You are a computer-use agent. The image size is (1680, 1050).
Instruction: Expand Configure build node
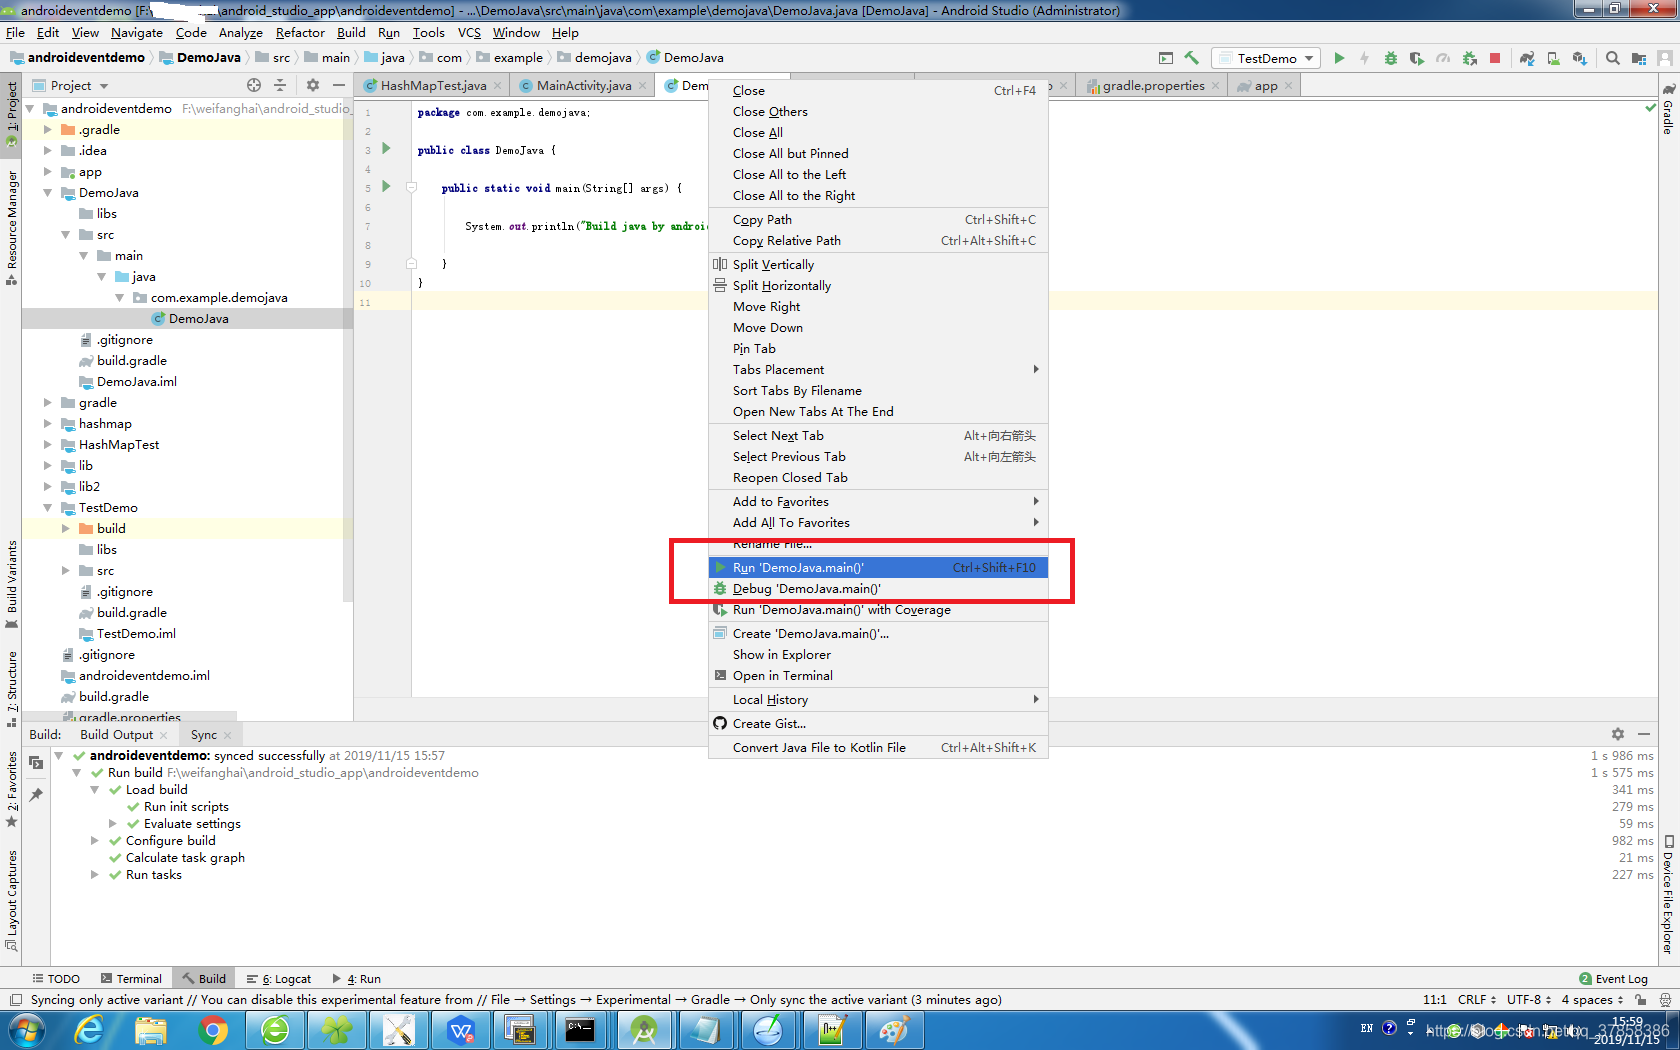pos(95,841)
